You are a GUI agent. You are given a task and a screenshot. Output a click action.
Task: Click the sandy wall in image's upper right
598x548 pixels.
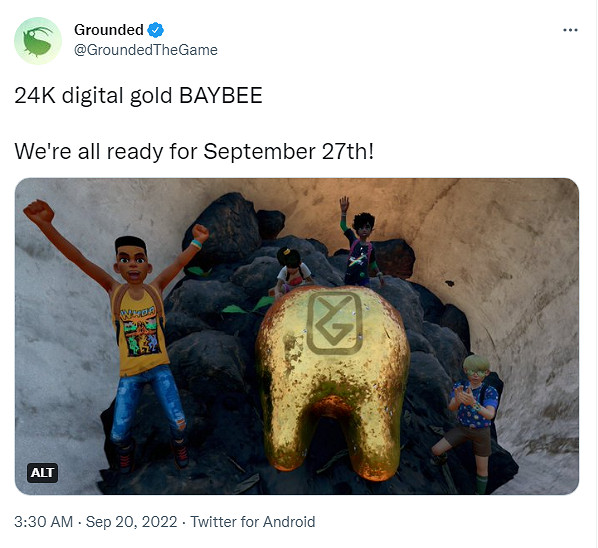click(x=507, y=244)
